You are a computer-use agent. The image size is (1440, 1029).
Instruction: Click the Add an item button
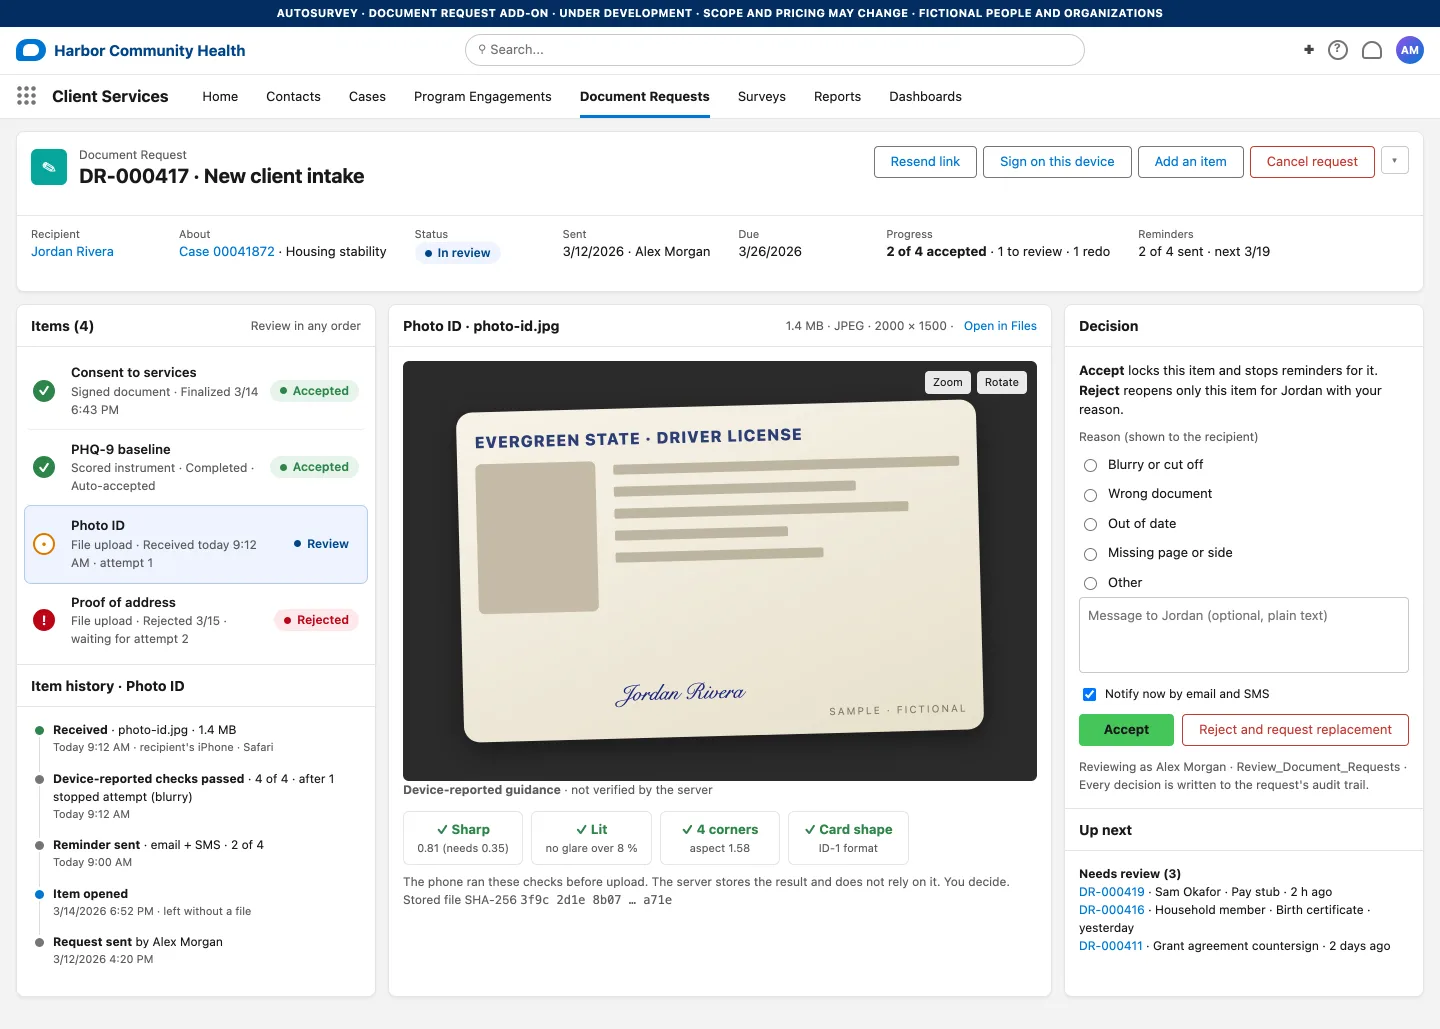pos(1190,162)
